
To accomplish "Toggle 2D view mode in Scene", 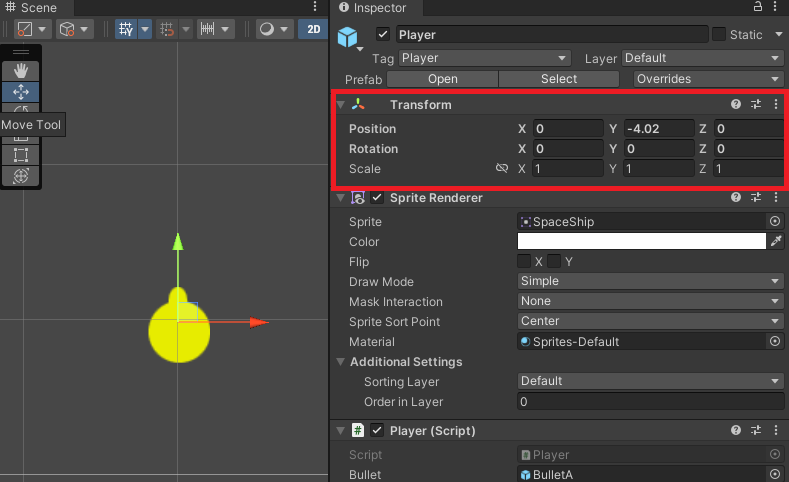I will (313, 29).
